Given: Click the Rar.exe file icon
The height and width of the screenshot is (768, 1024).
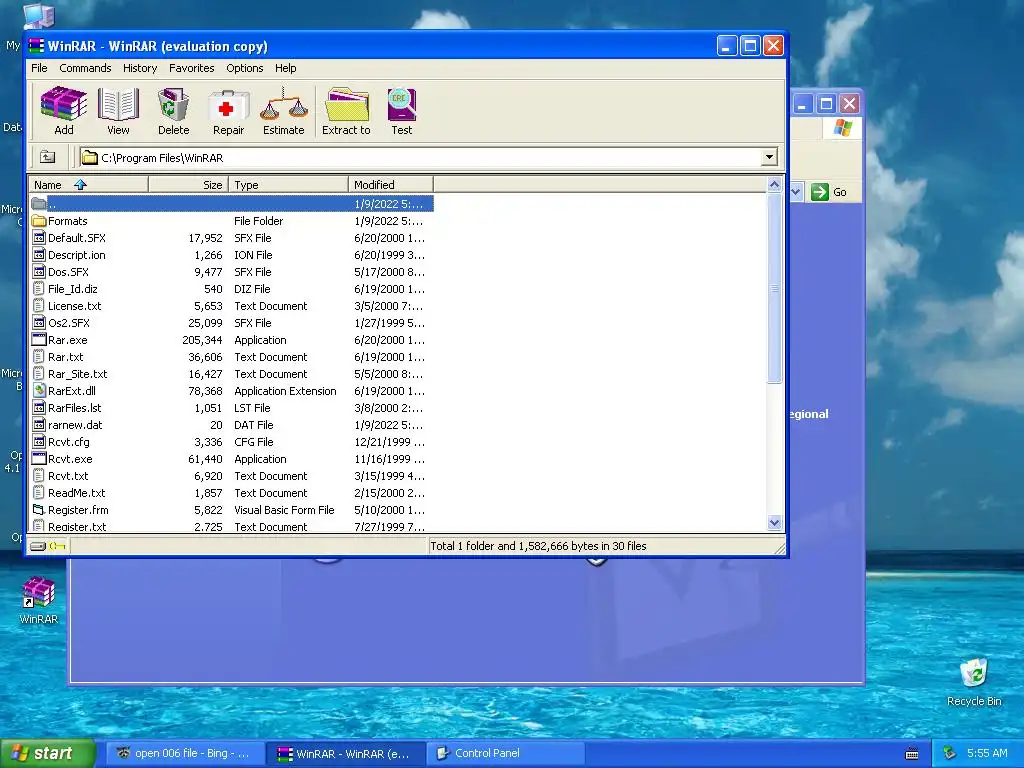Looking at the screenshot, I should click(39, 340).
